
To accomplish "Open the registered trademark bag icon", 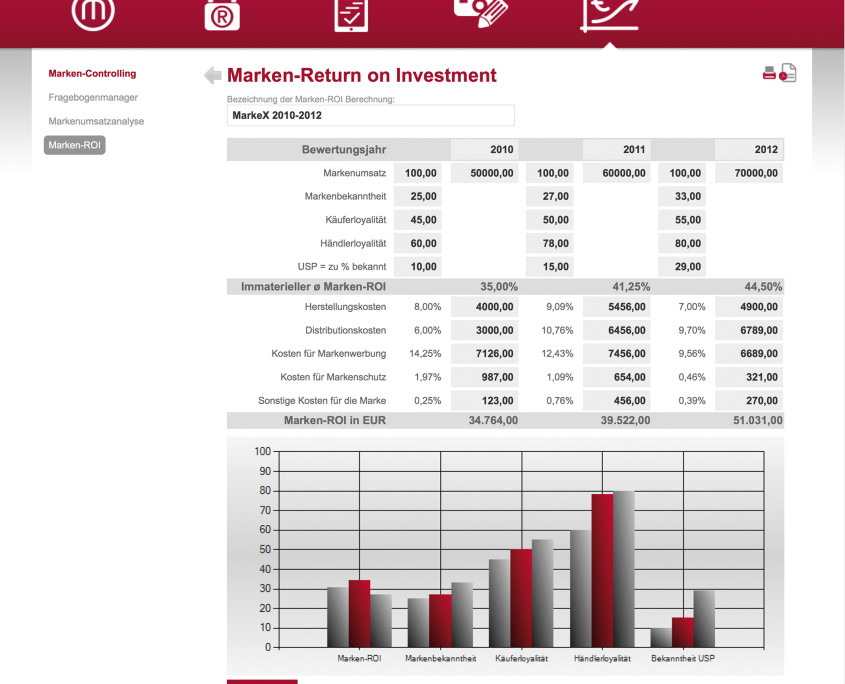I will pyautogui.click(x=222, y=15).
